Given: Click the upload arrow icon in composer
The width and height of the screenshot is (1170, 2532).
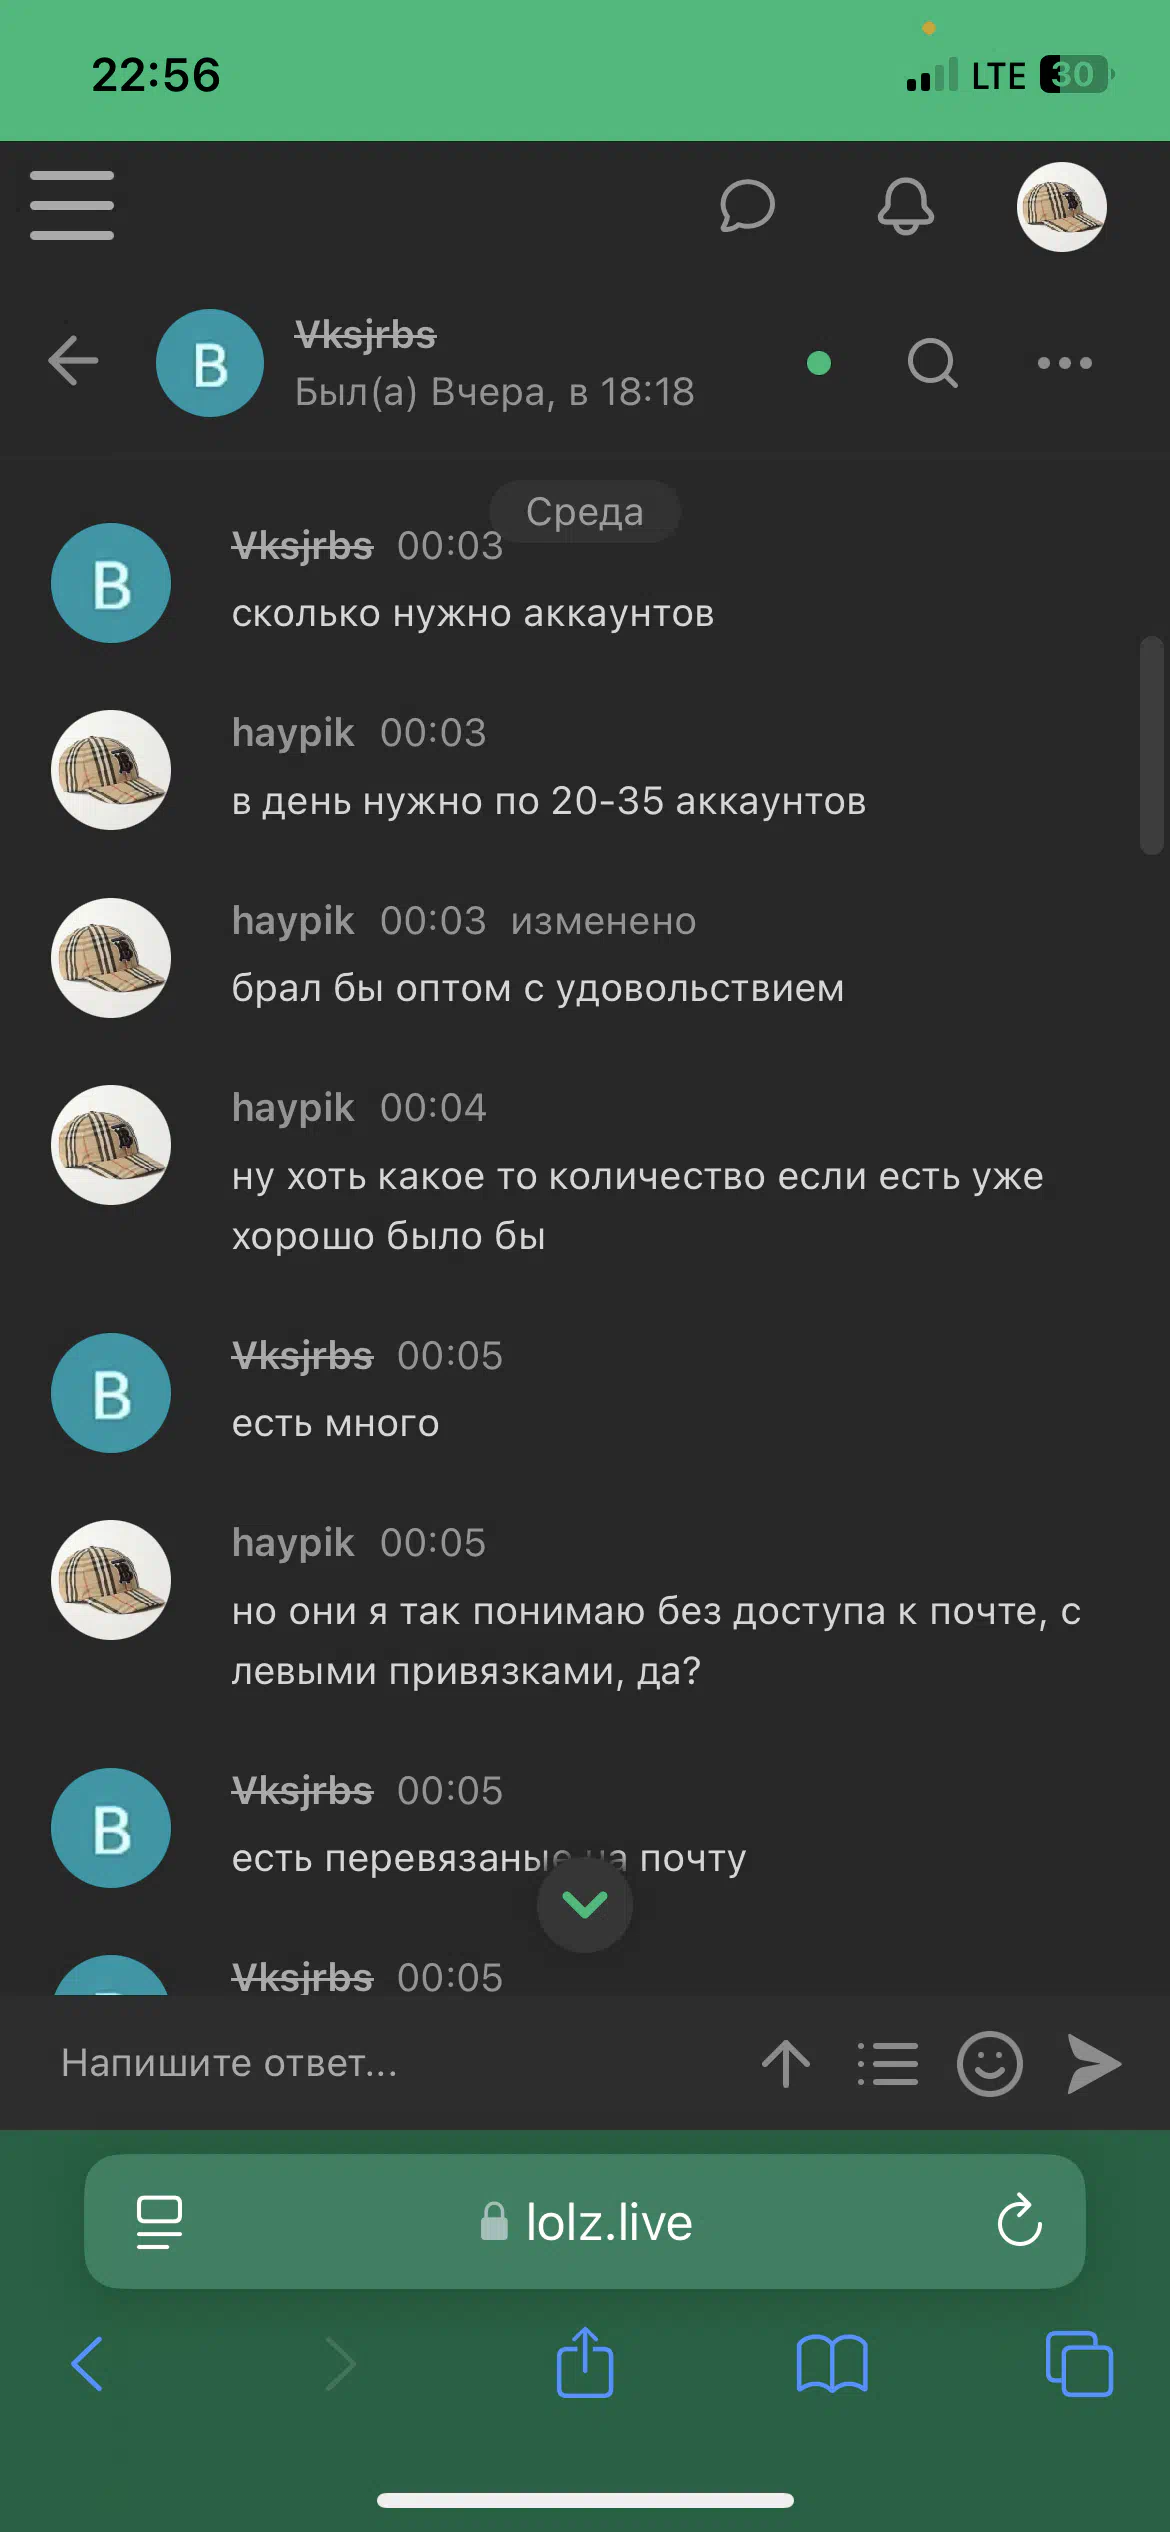Looking at the screenshot, I should tap(786, 2063).
